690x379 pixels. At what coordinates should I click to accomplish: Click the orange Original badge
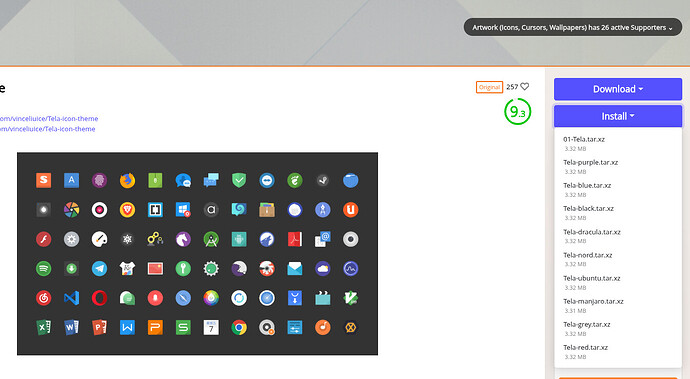click(x=489, y=87)
